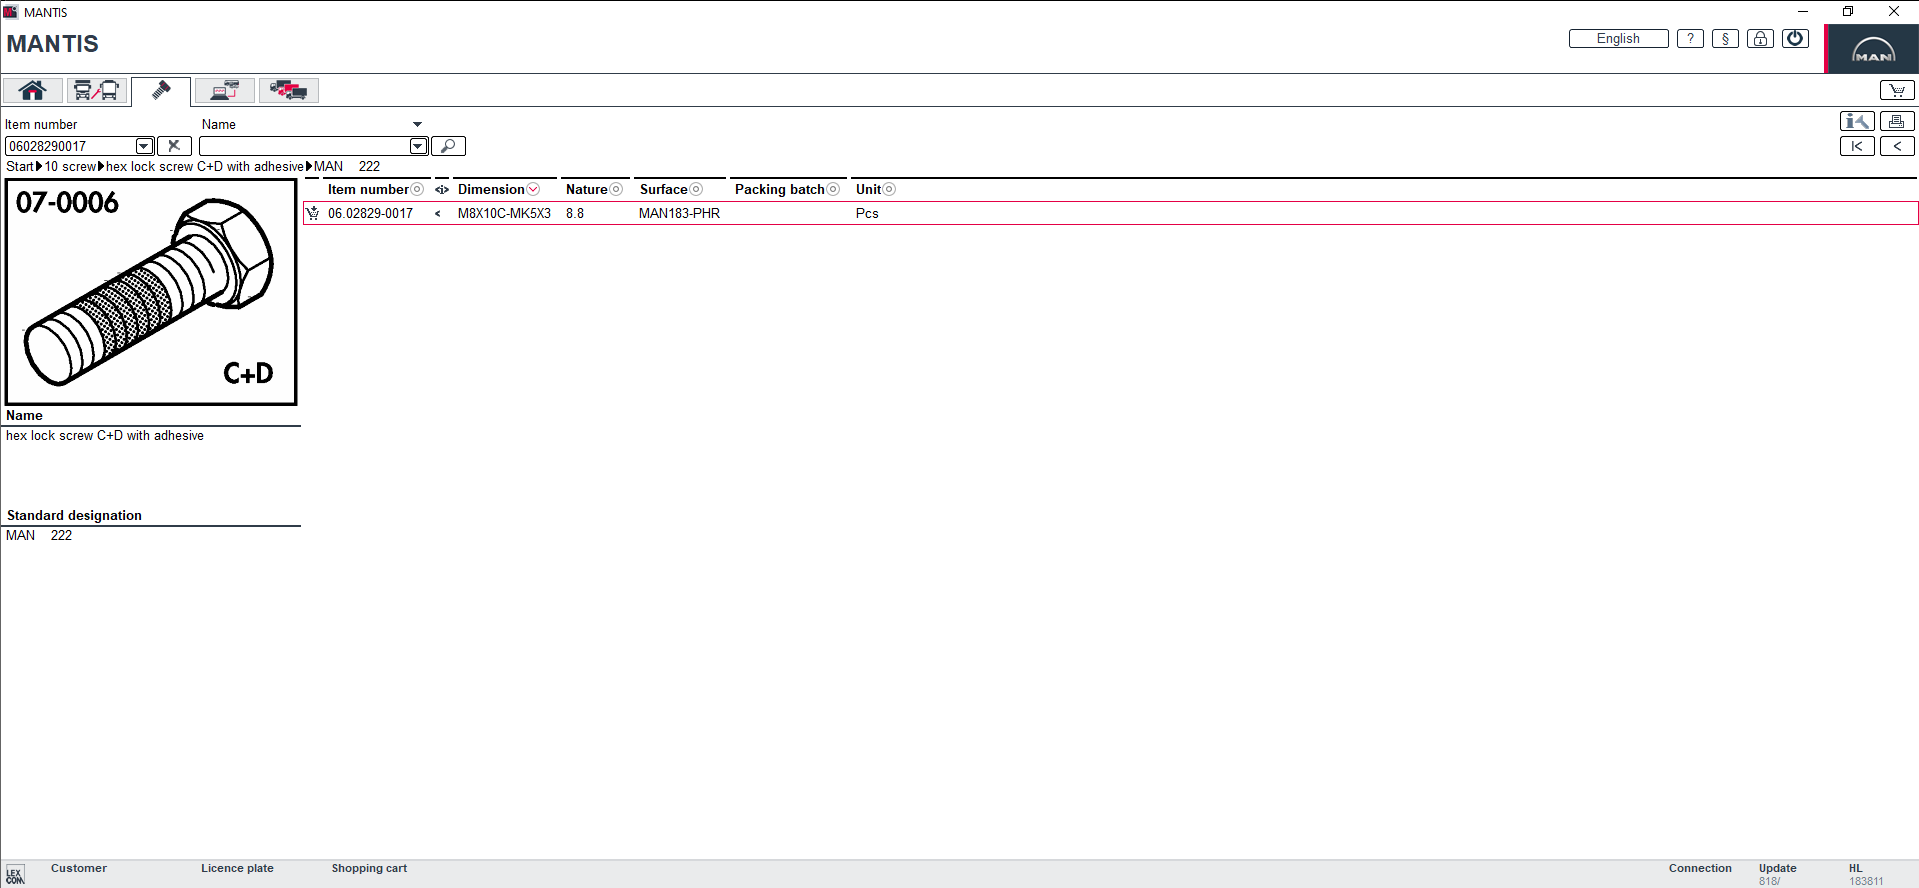Open help with the question mark button
Image resolution: width=1919 pixels, height=888 pixels.
pyautogui.click(x=1690, y=39)
